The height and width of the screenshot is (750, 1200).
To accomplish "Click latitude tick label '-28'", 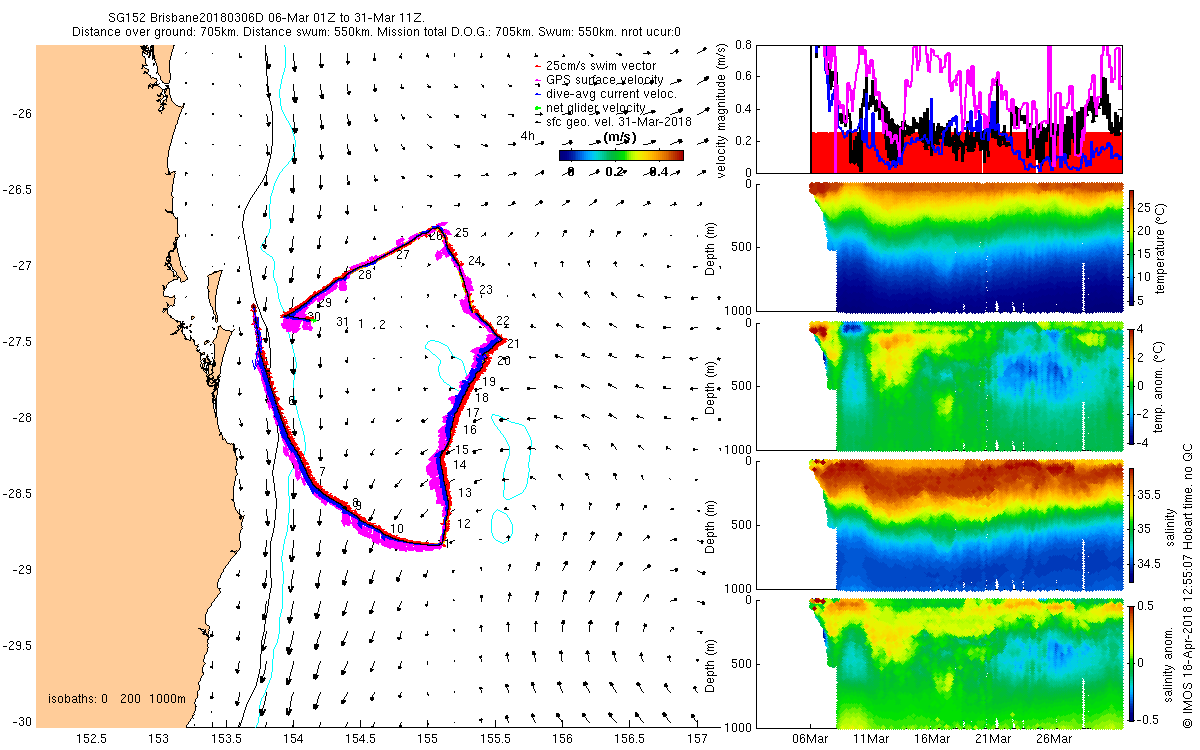I will (22, 418).
